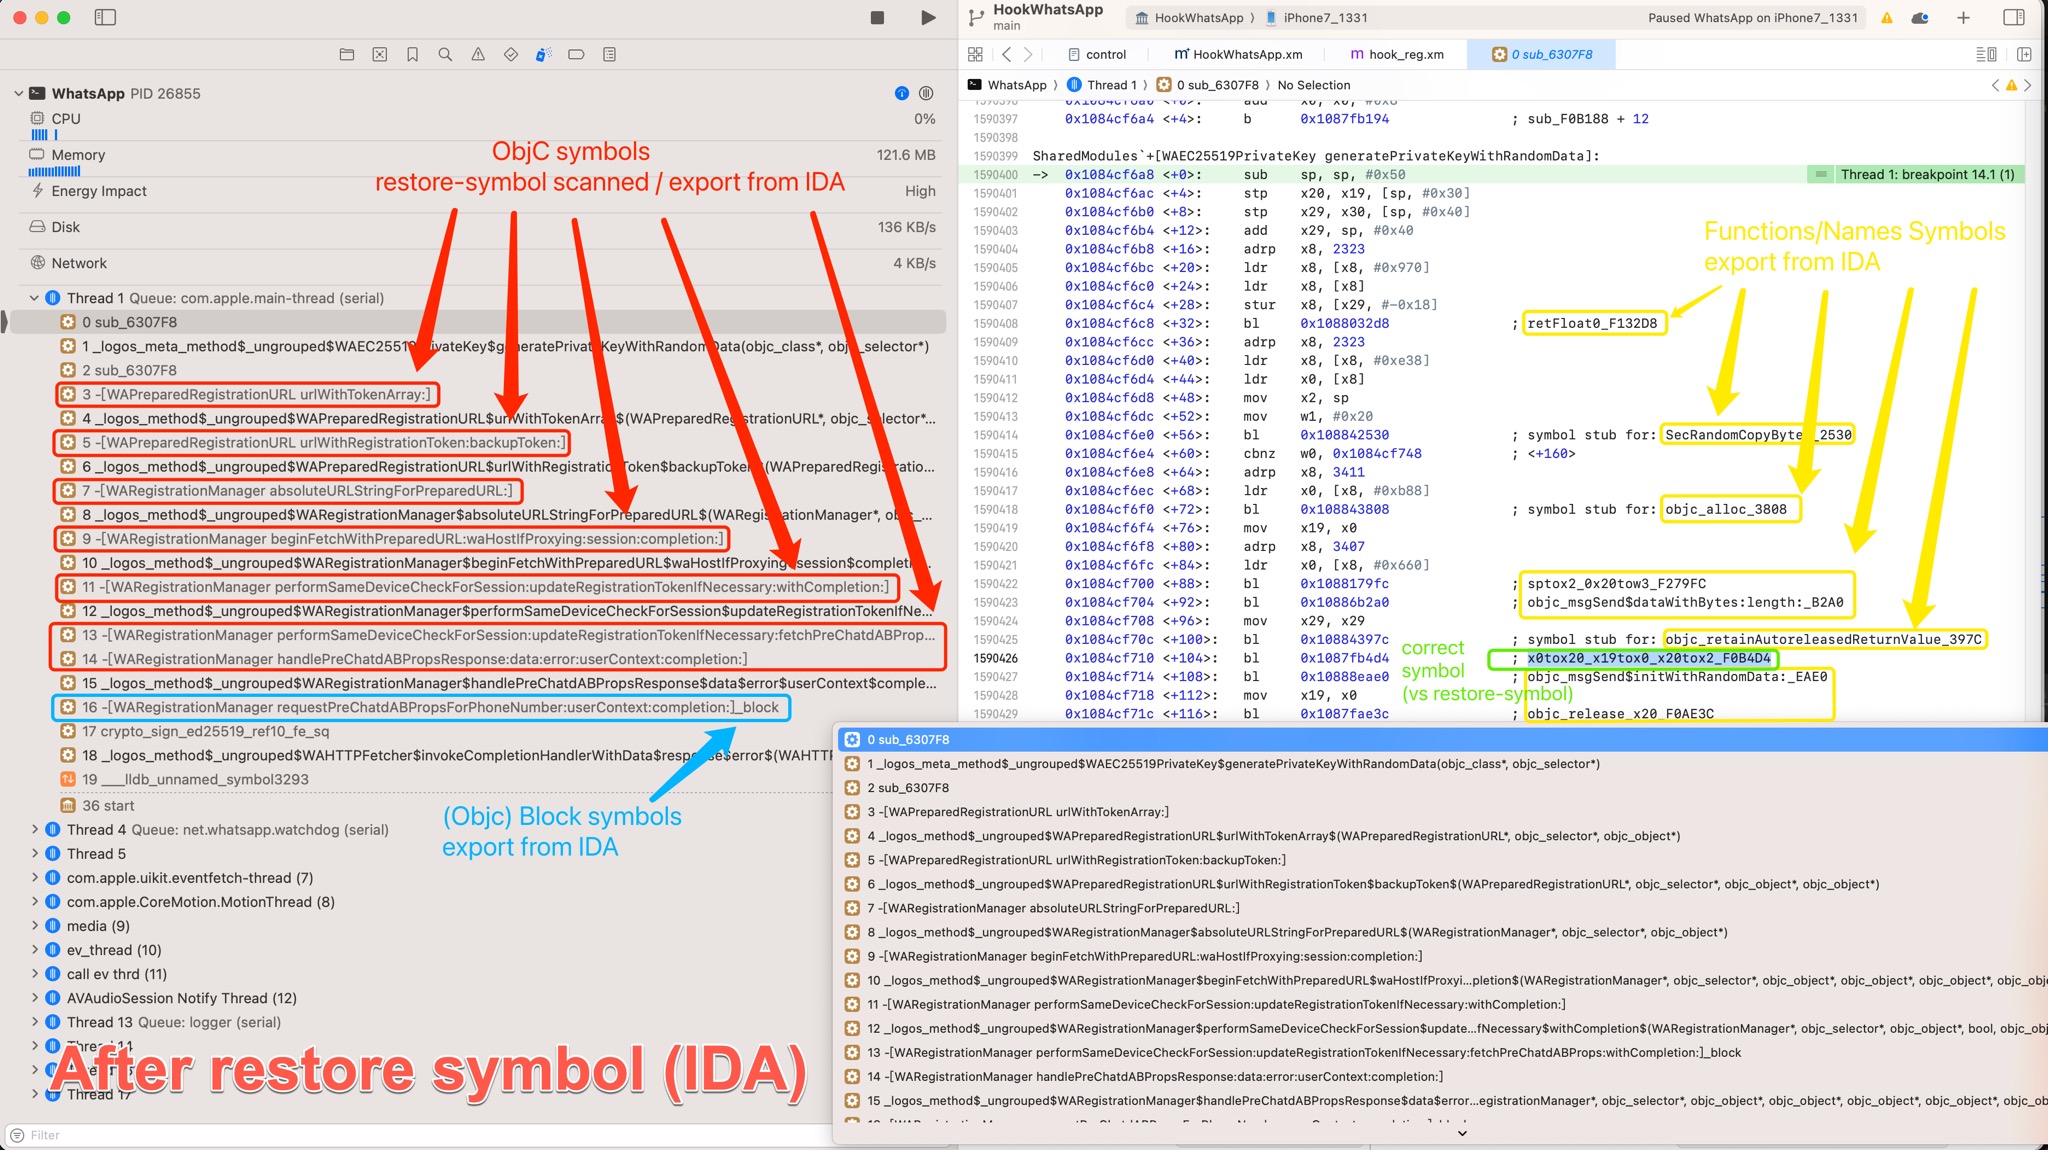
Task: Open the Bookmark navigator icon
Action: 412,55
